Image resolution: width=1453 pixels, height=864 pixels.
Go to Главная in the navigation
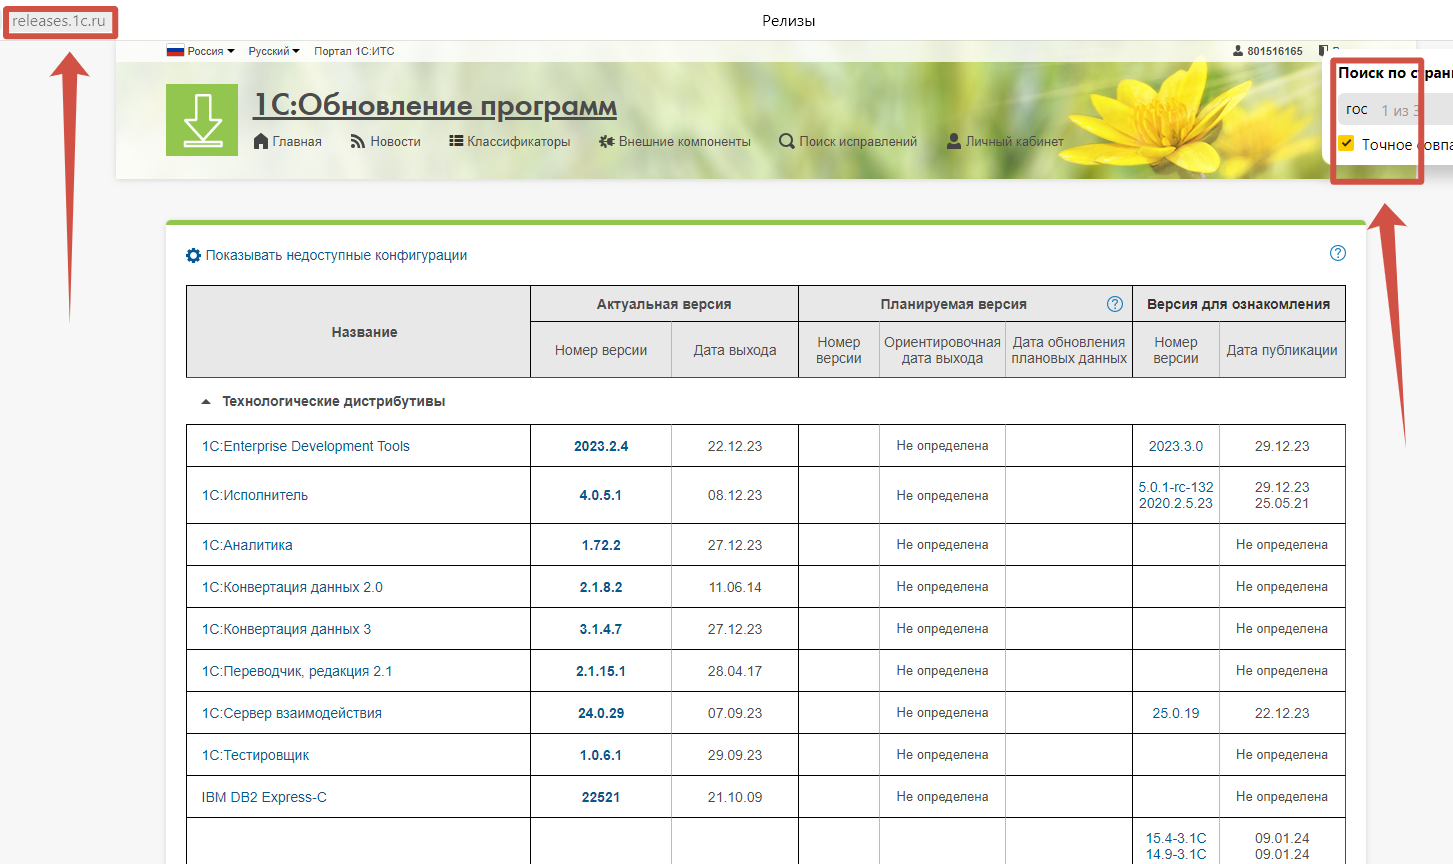pyautogui.click(x=288, y=141)
